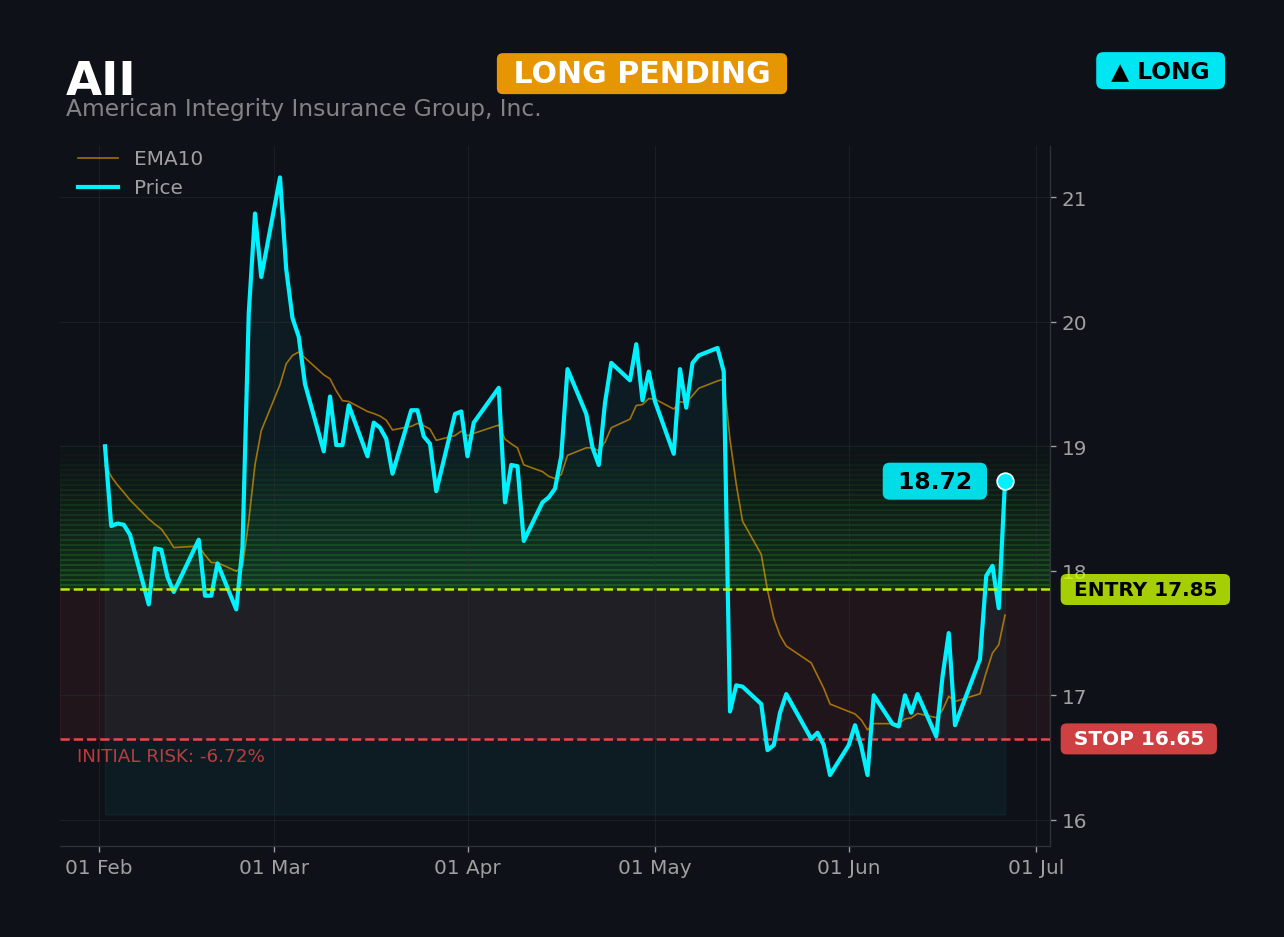Viewport: 1284px width, 937px height.
Task: Click the 20 price axis tick label
Action: [x=1074, y=323]
